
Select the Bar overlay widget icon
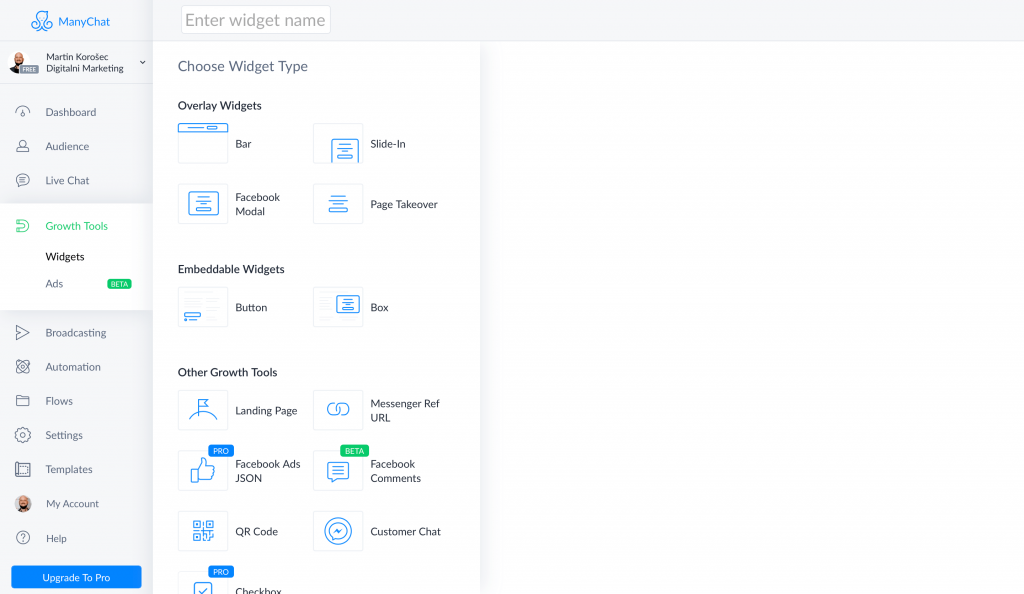tap(203, 143)
